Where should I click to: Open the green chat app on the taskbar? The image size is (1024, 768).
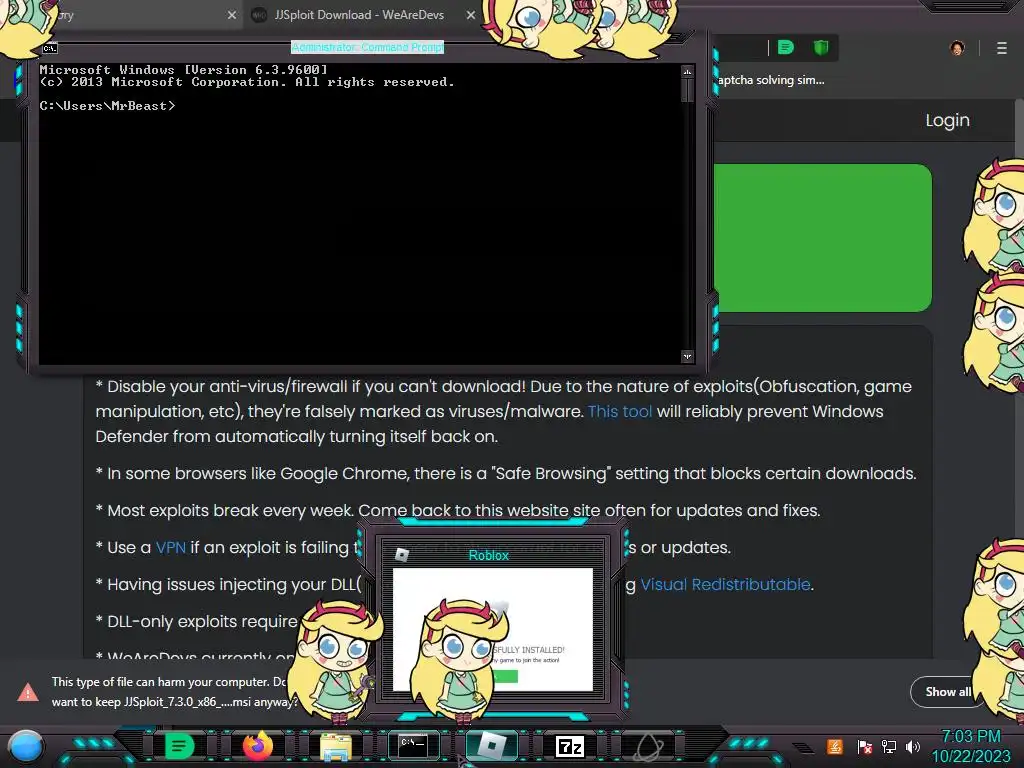[179, 746]
